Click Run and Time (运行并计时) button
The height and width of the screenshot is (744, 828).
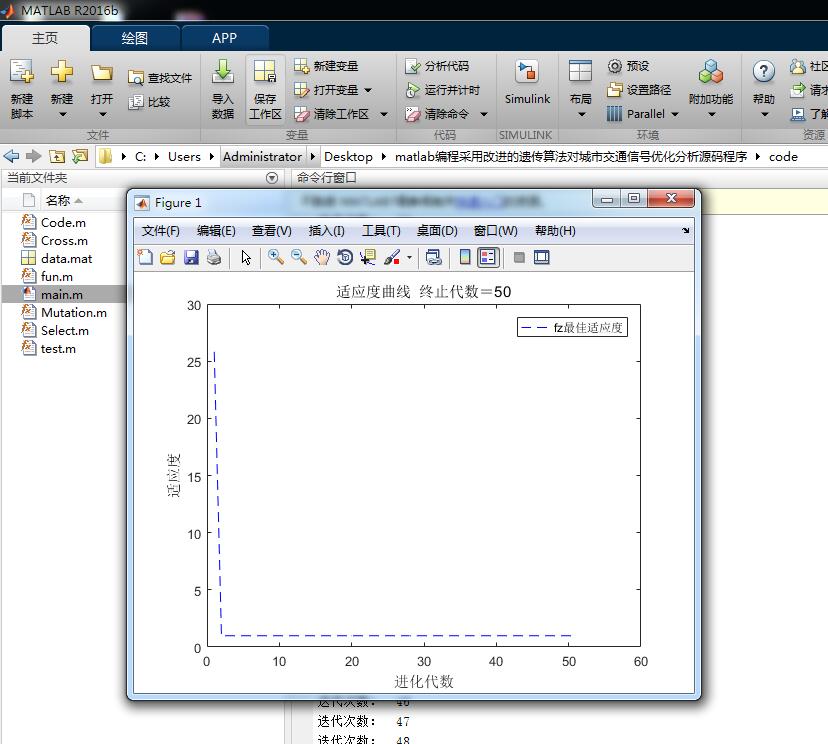click(443, 90)
